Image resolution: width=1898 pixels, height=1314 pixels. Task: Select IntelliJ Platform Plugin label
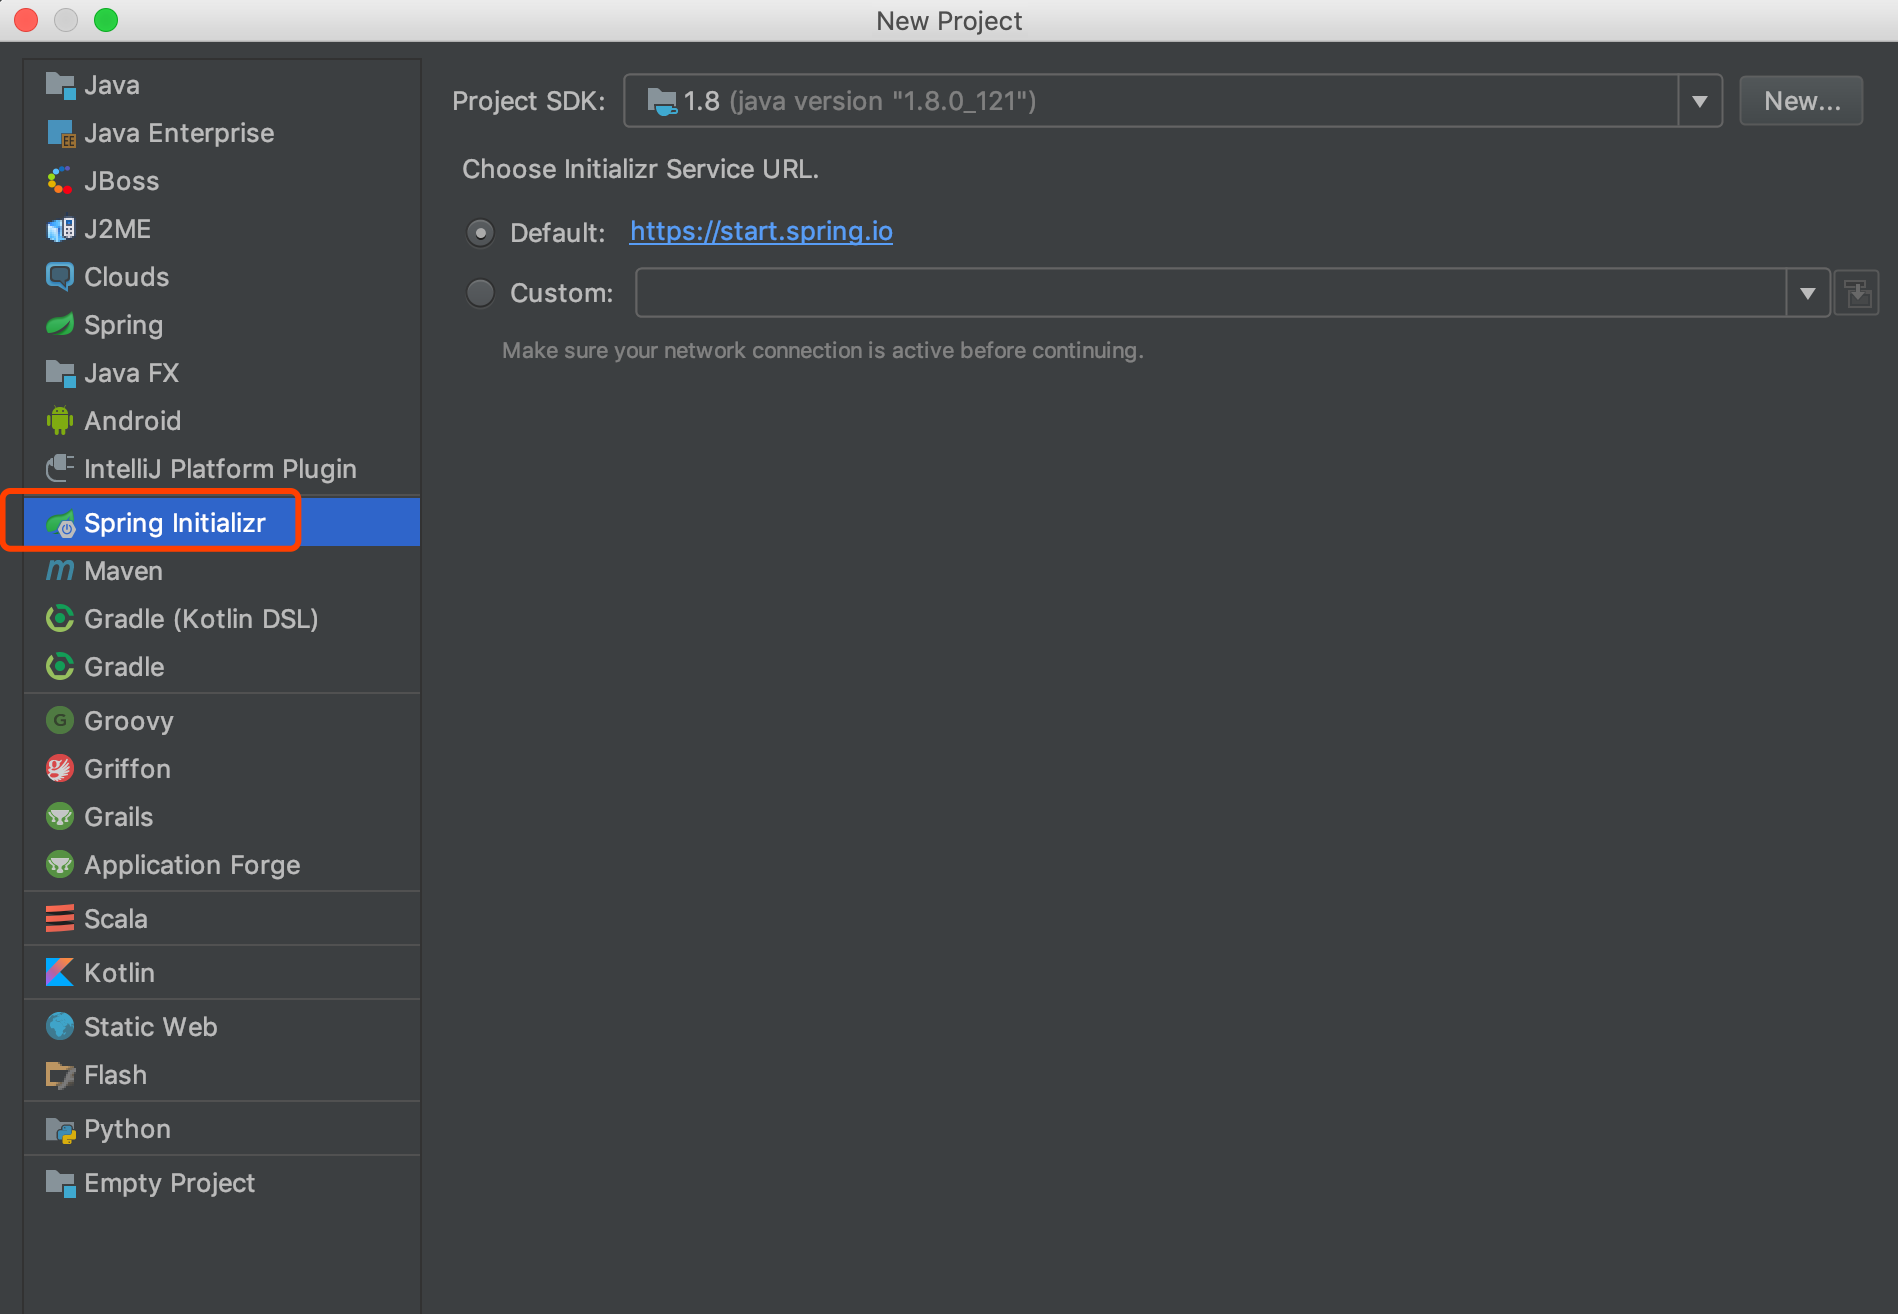pos(220,470)
